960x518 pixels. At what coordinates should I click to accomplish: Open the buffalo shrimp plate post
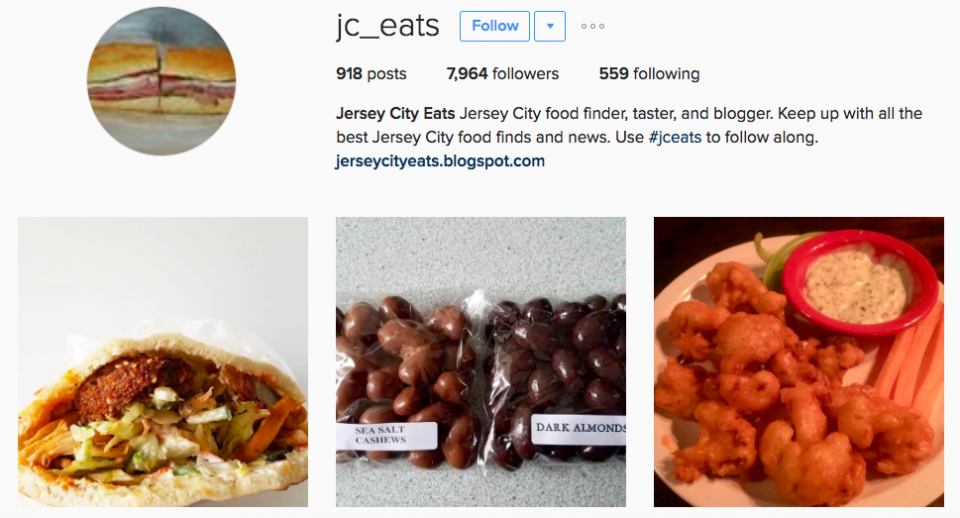(798, 362)
